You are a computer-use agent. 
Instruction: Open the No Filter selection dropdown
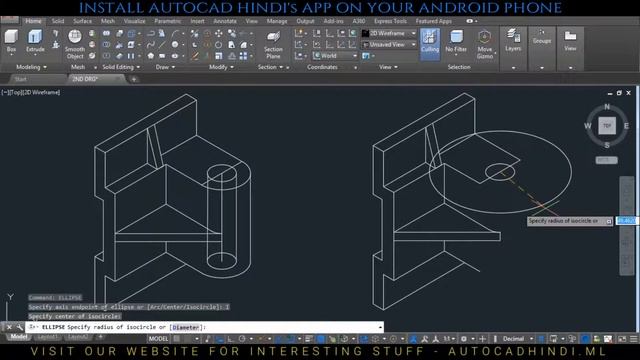[456, 42]
